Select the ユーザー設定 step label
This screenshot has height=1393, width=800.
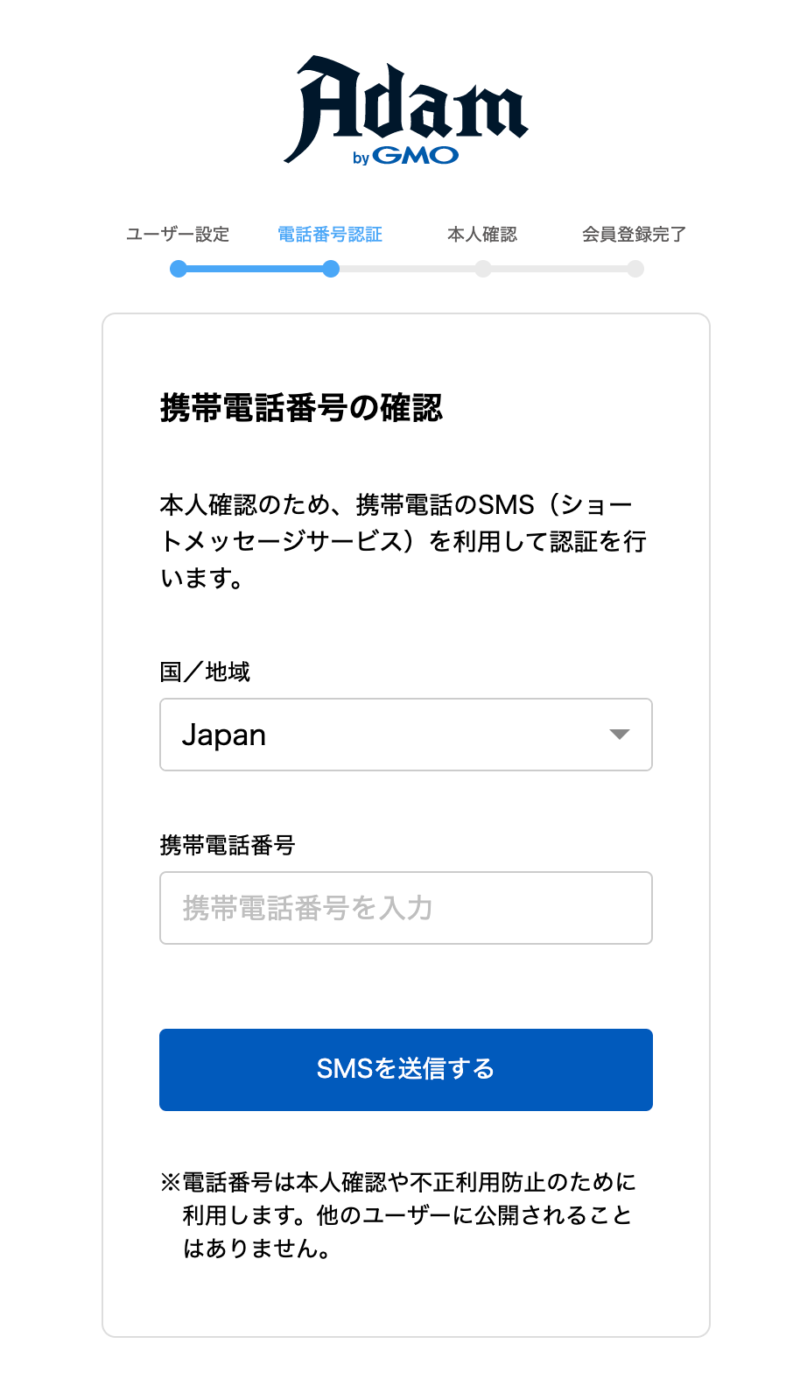[x=178, y=235]
